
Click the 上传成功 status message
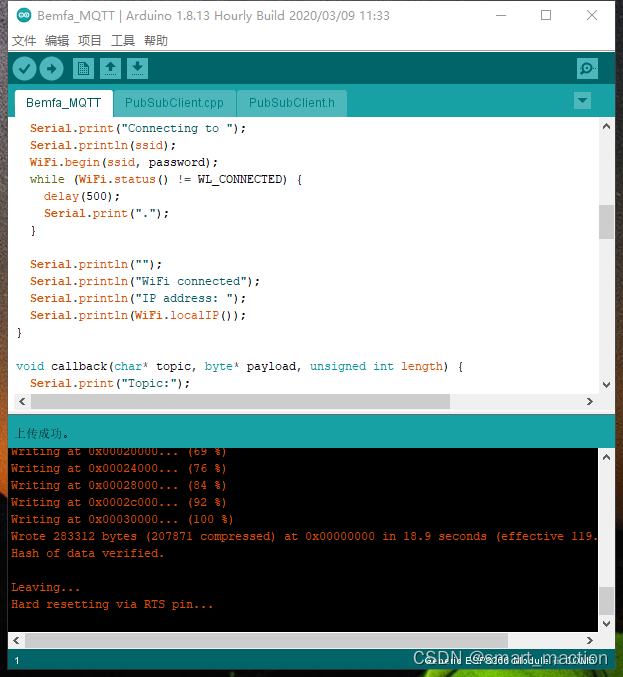click(41, 433)
